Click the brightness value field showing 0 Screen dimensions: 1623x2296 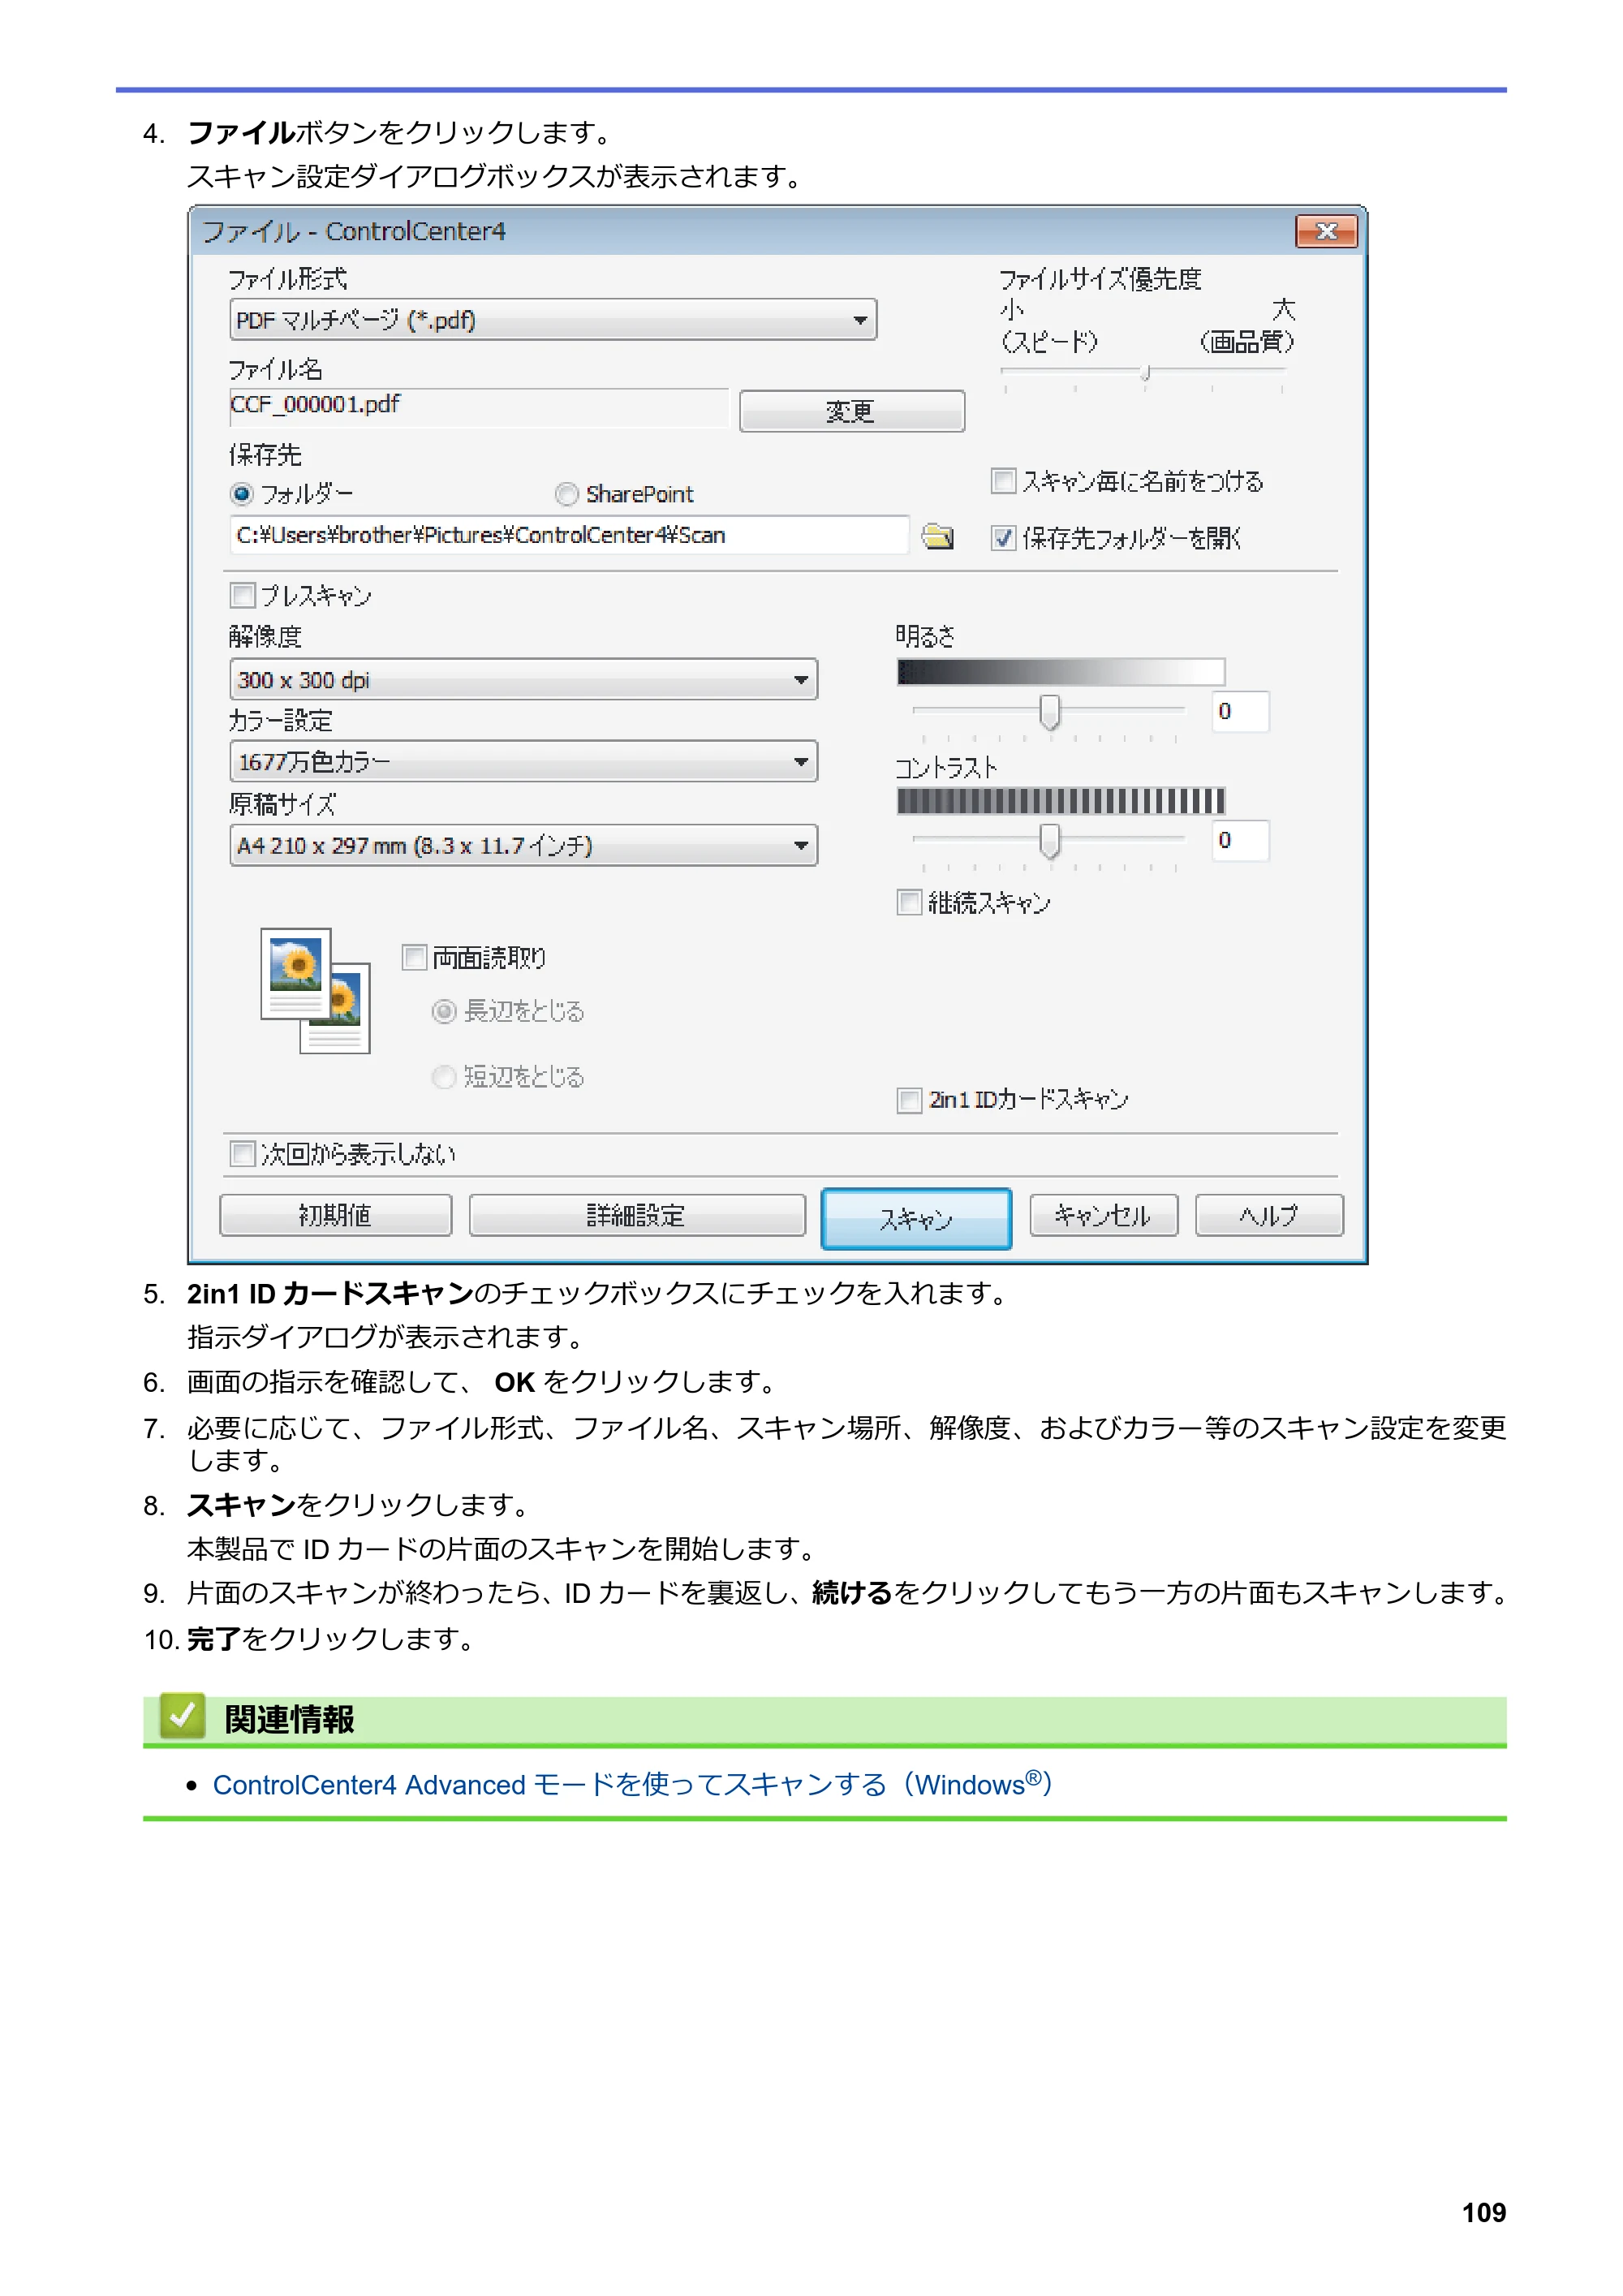coord(1240,711)
